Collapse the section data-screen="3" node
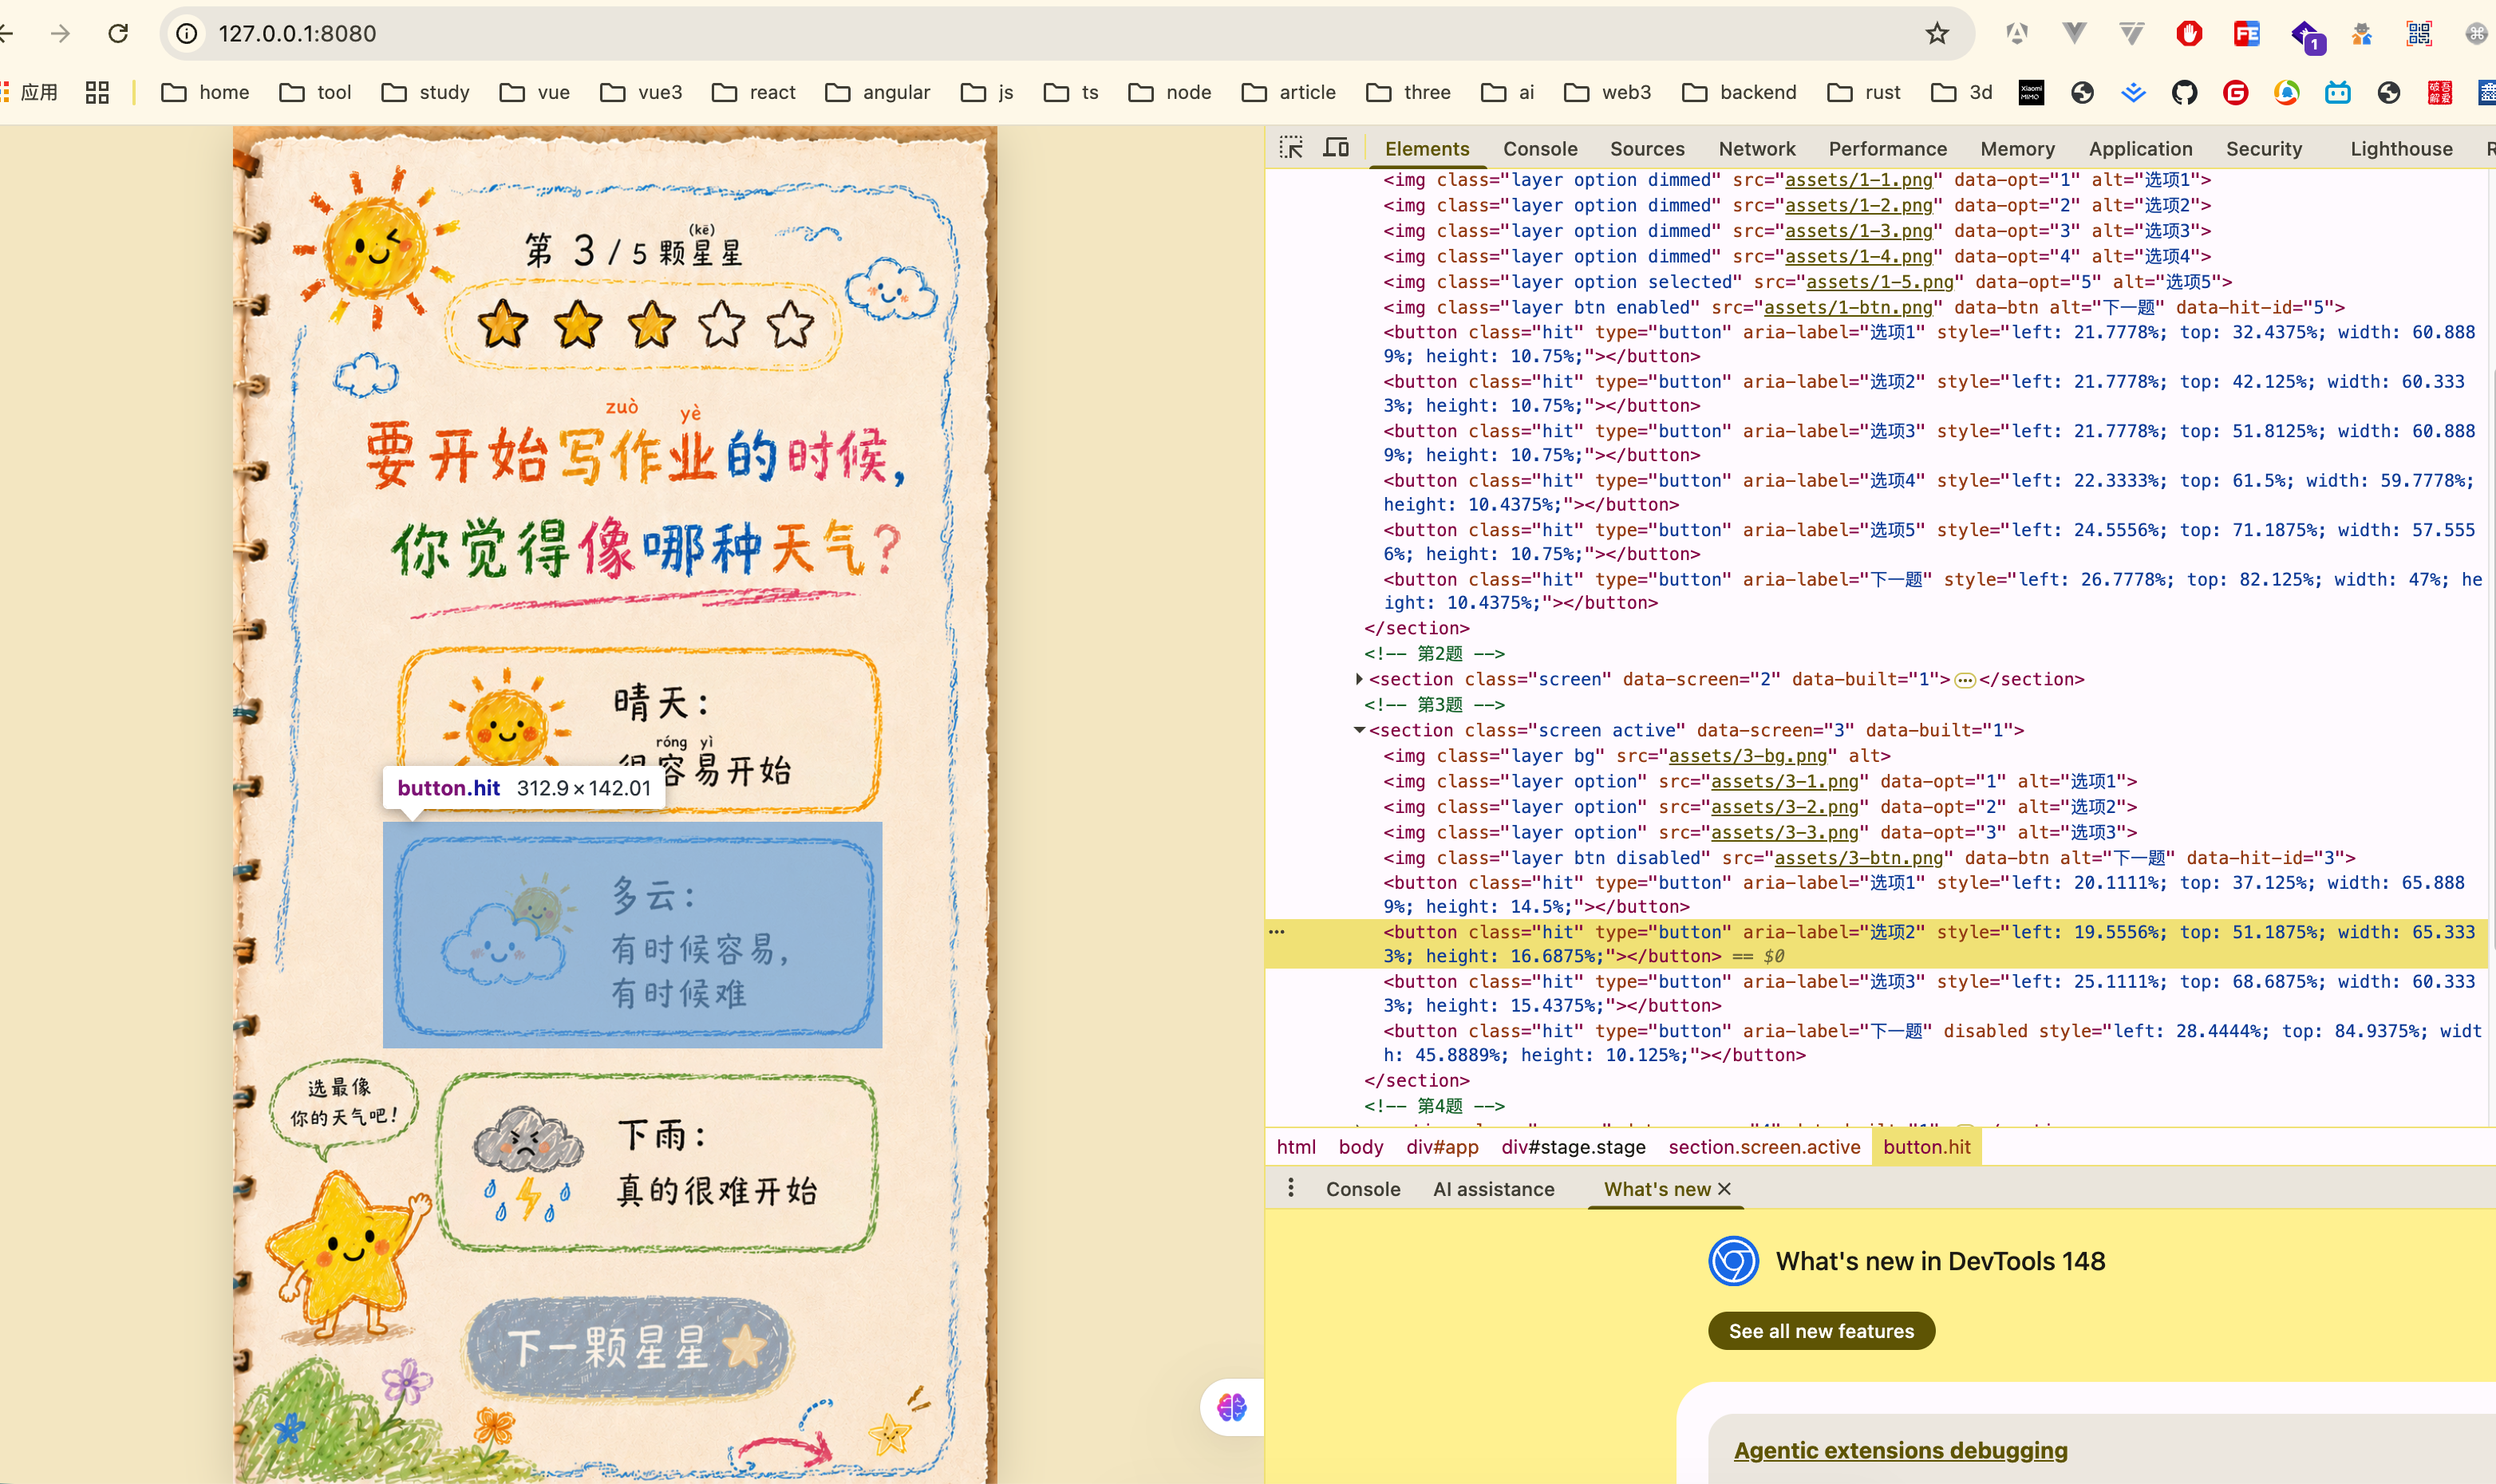Screen dimensions: 2496x1484 coord(1359,730)
